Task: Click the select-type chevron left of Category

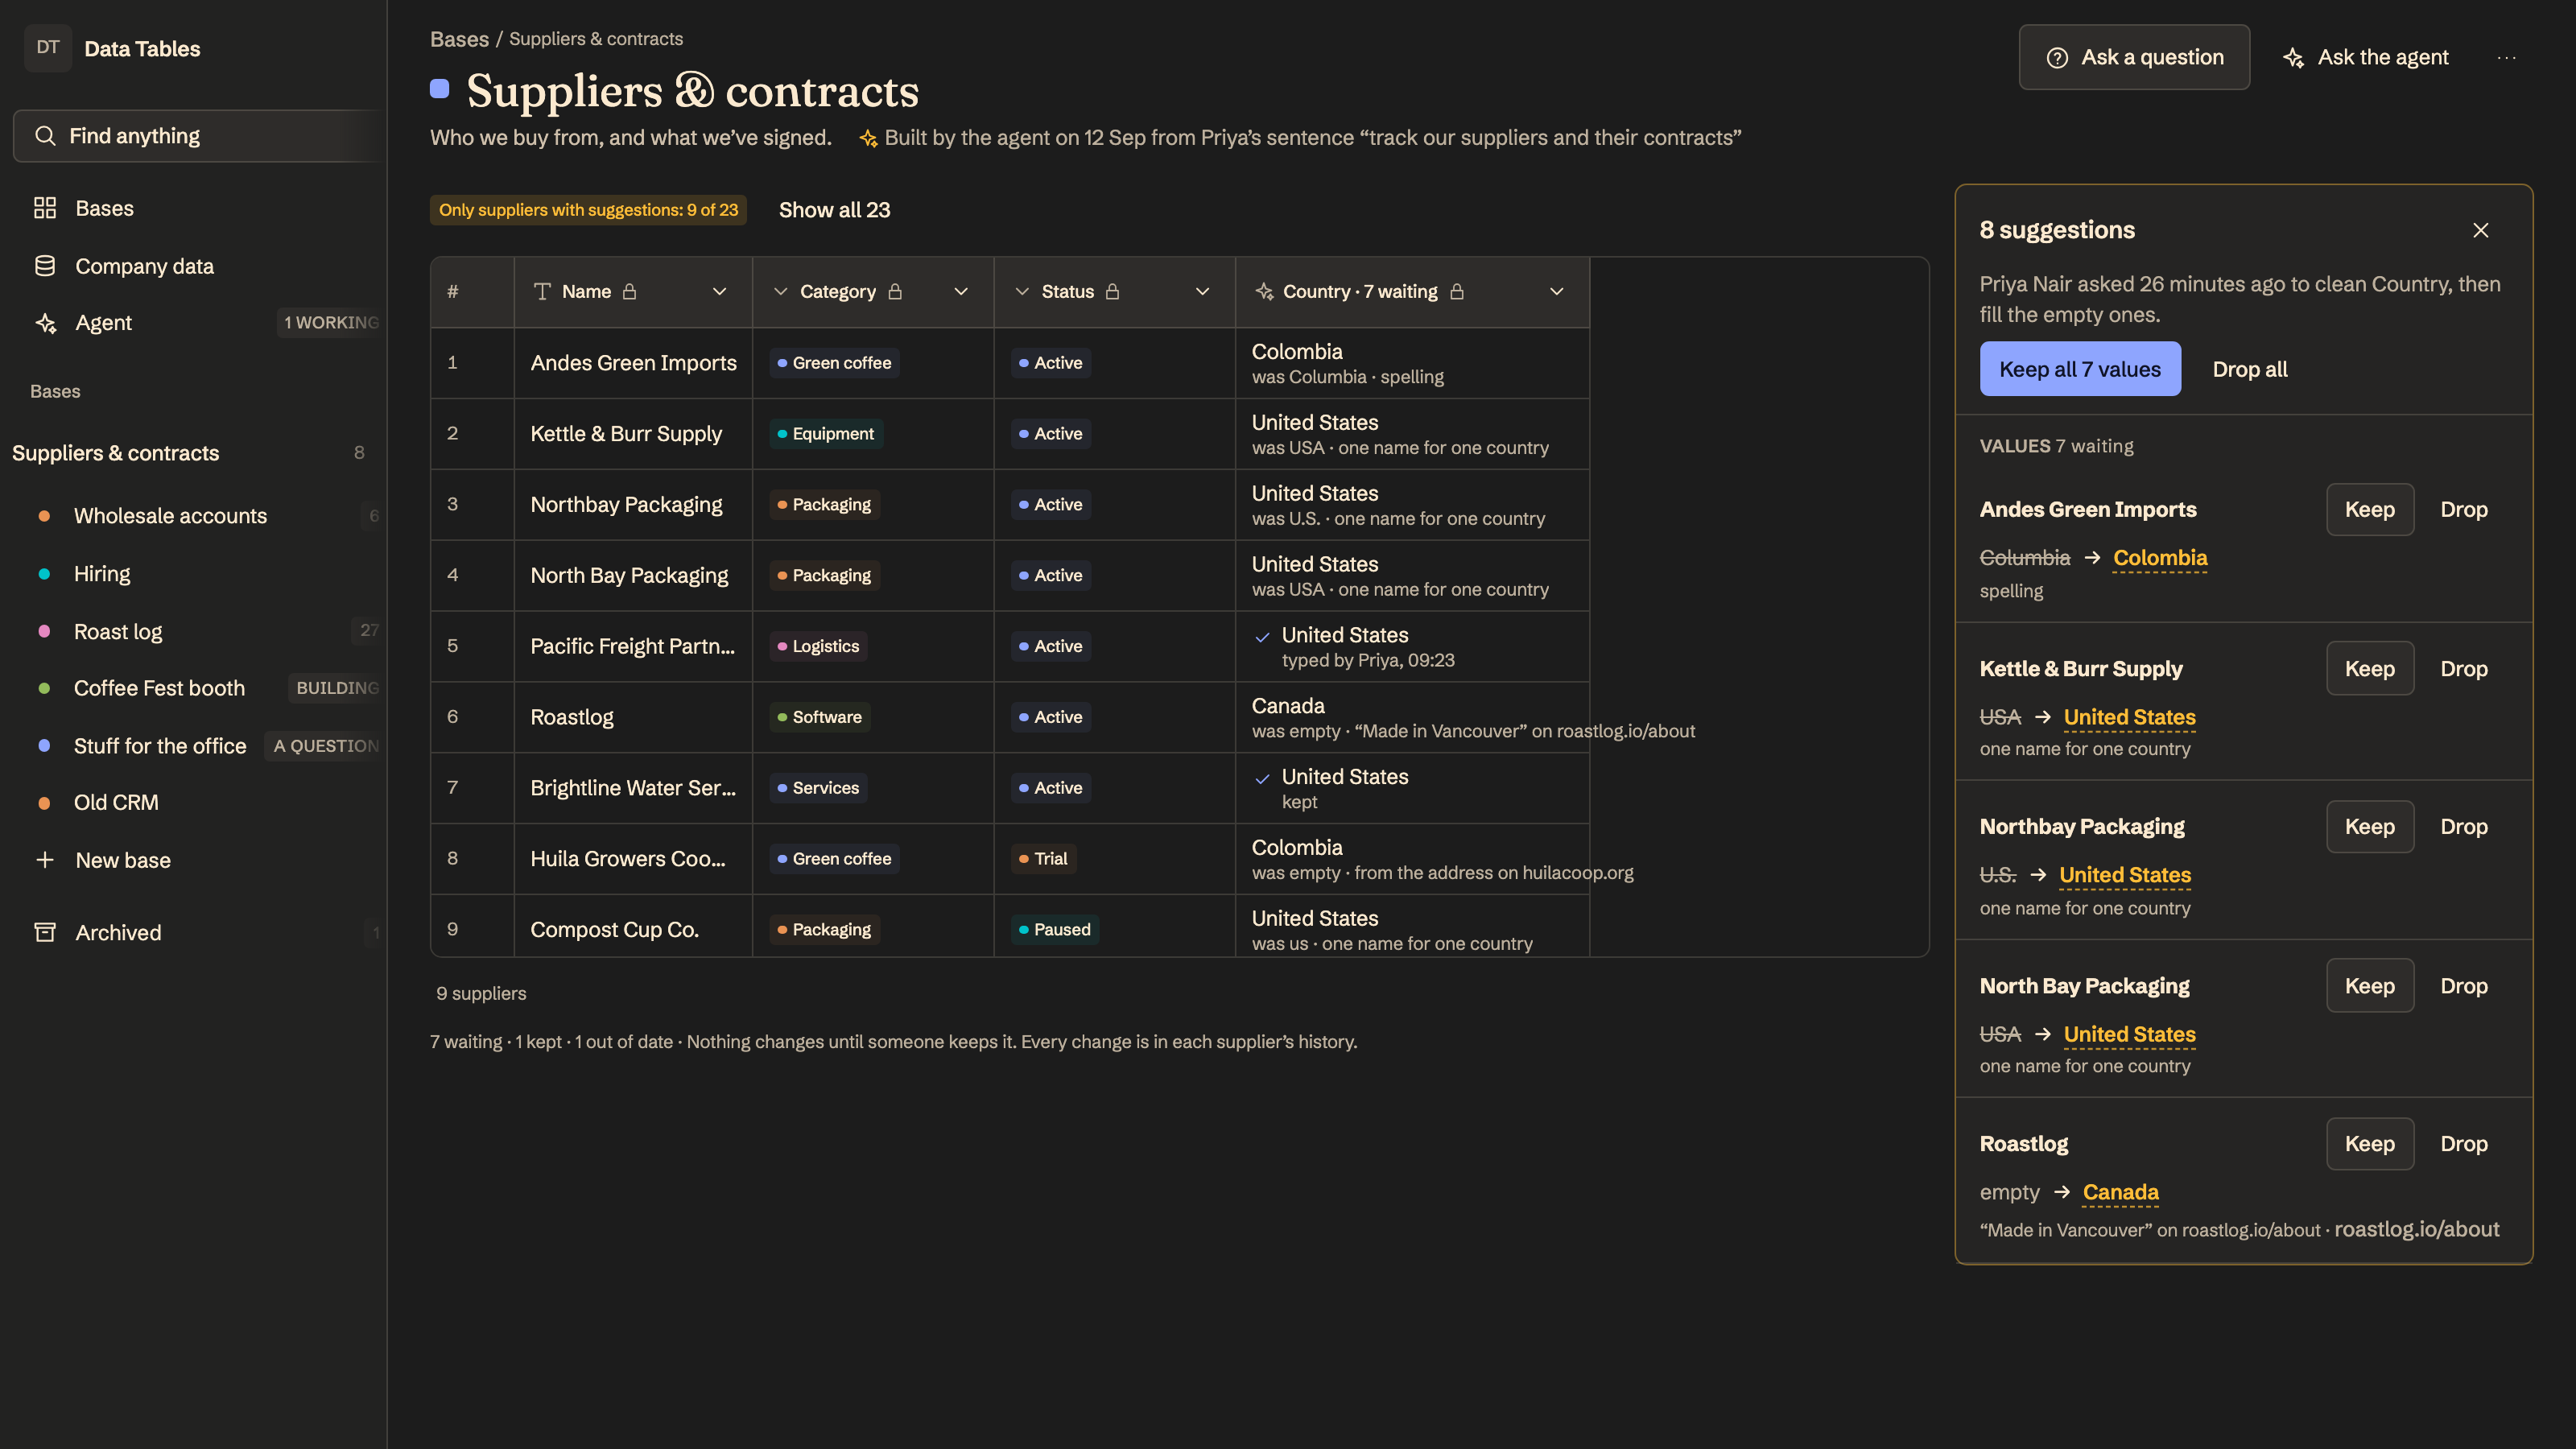Action: click(x=781, y=291)
